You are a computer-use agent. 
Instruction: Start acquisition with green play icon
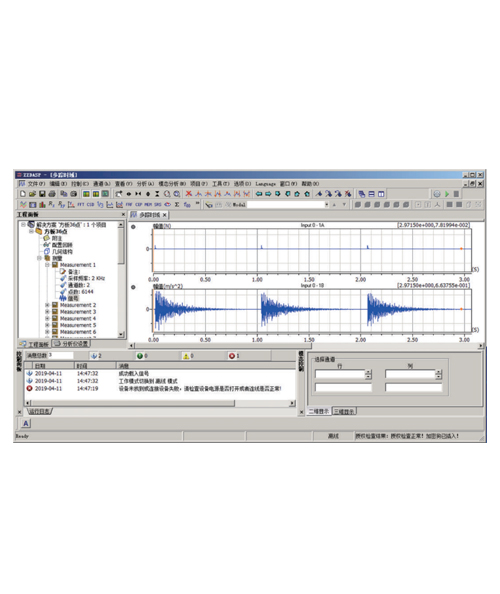point(447,194)
